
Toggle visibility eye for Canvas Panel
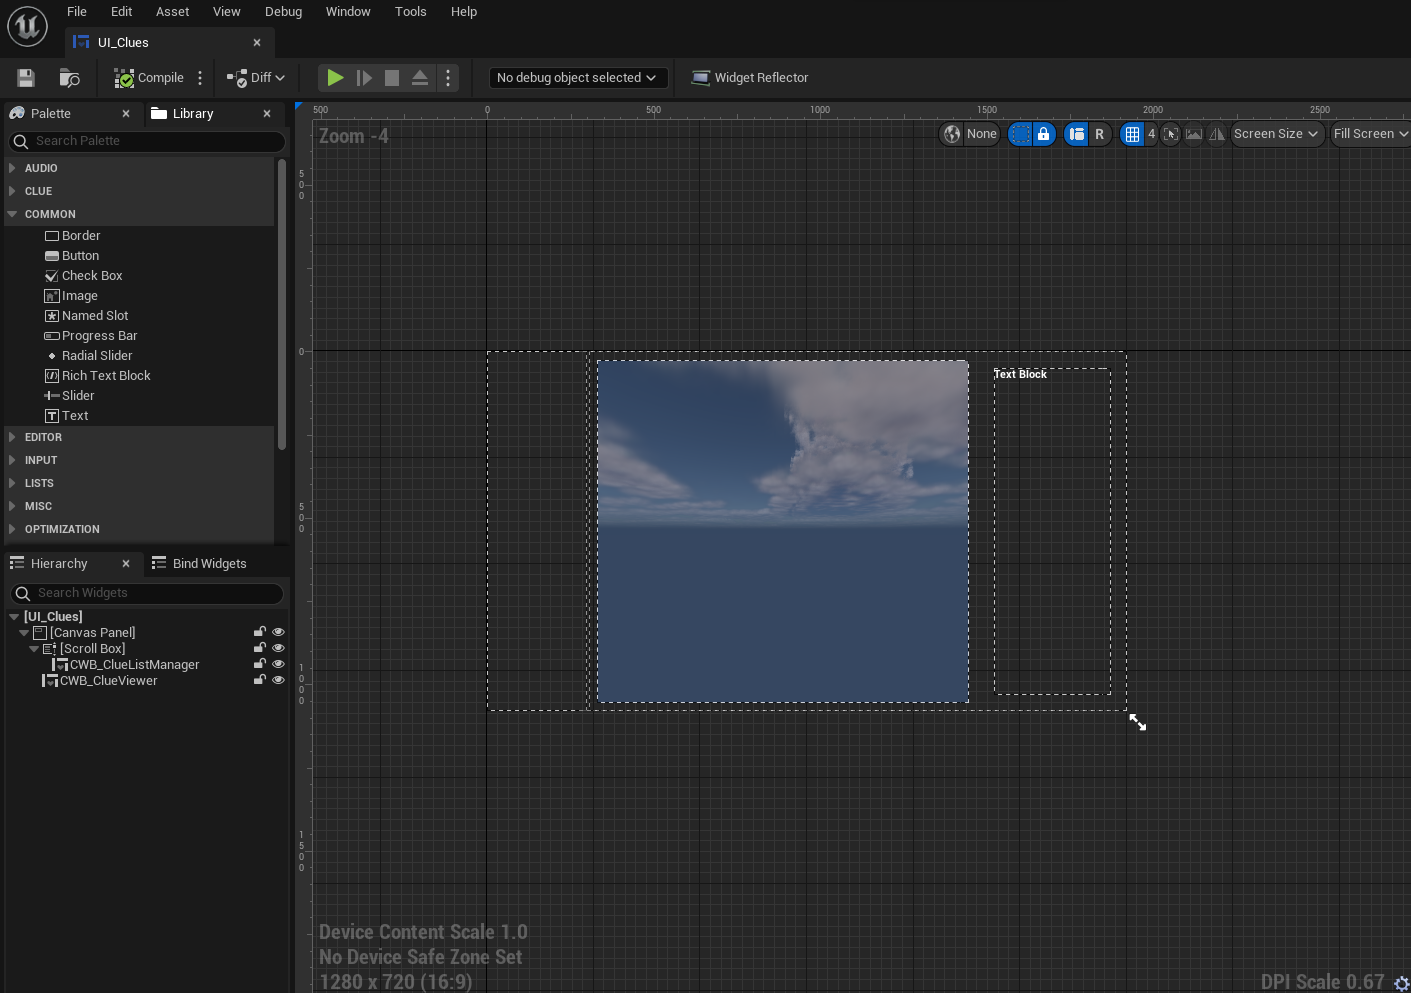coord(278,632)
